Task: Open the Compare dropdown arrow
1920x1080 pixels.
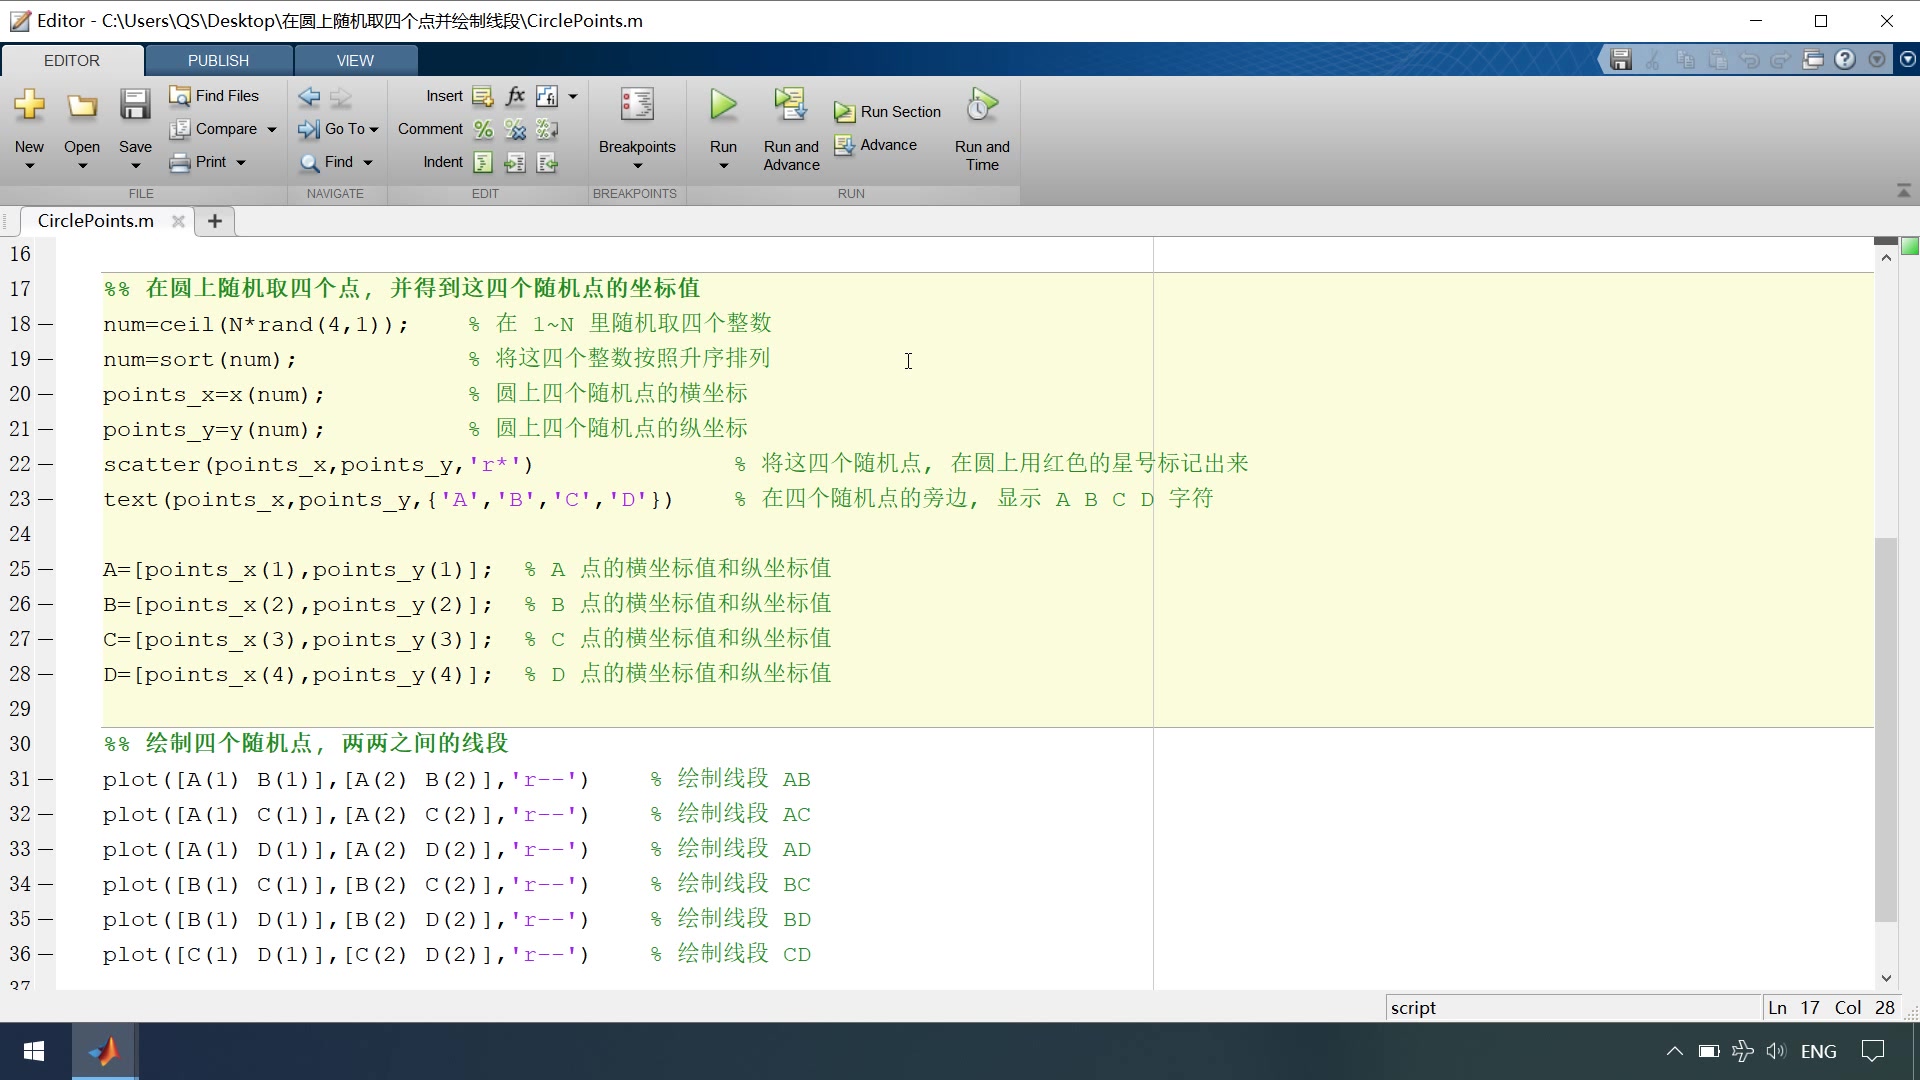Action: coord(271,129)
